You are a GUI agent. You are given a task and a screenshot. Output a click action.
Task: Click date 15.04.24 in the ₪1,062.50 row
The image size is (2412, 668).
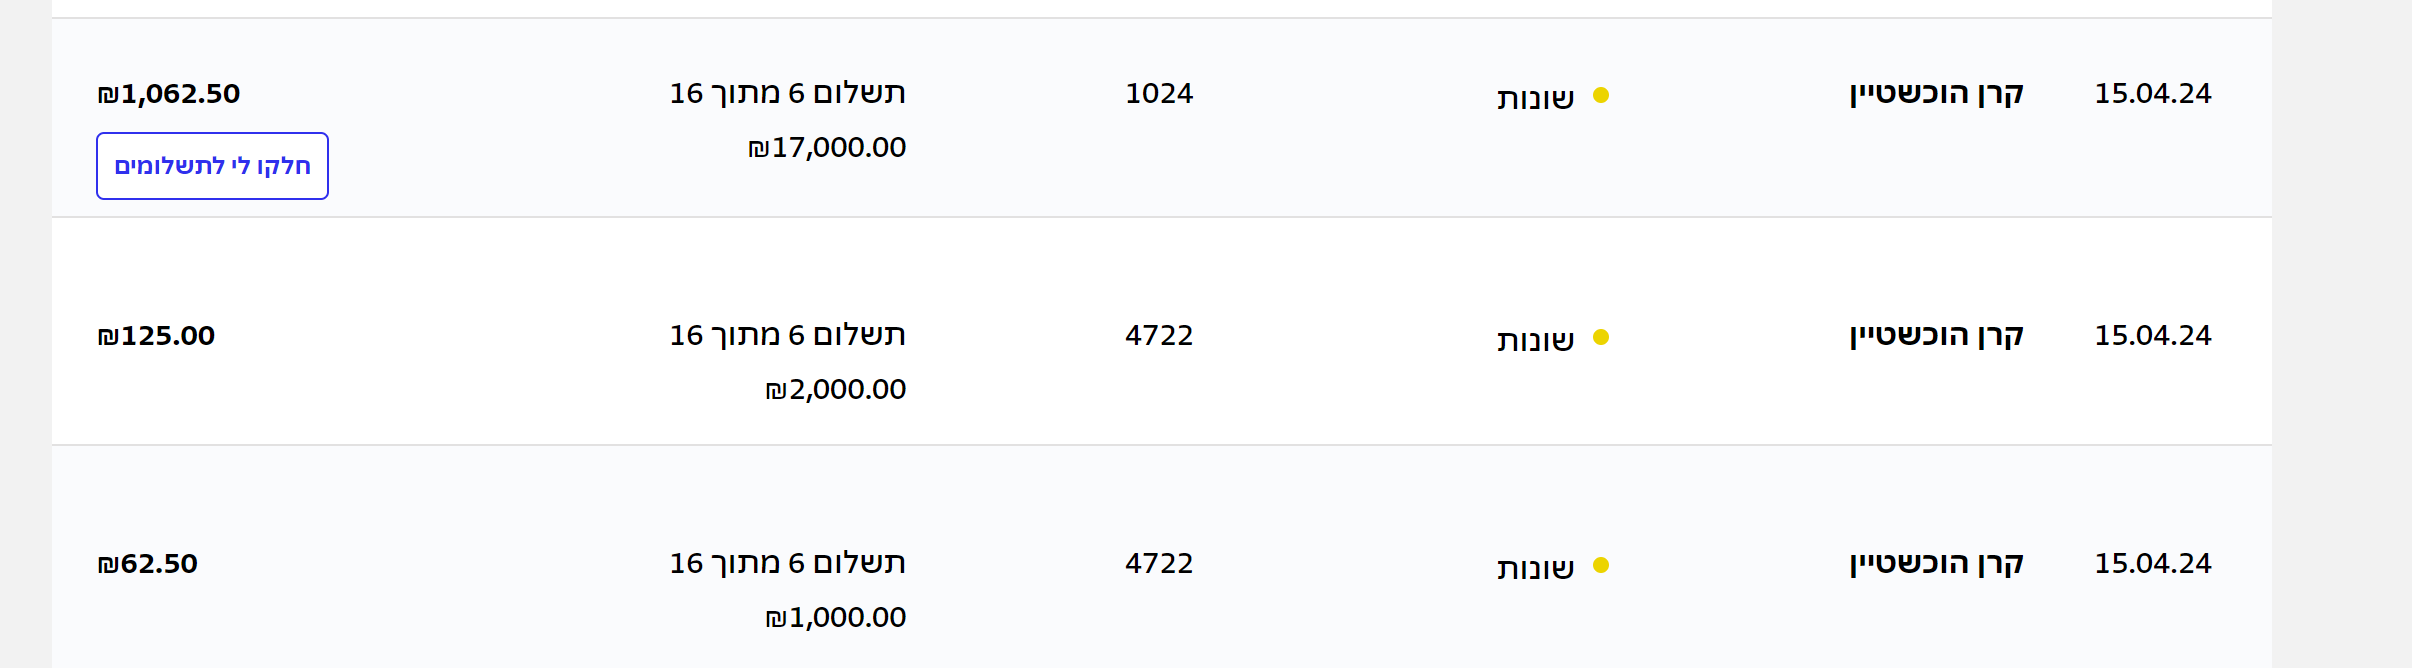click(2153, 94)
